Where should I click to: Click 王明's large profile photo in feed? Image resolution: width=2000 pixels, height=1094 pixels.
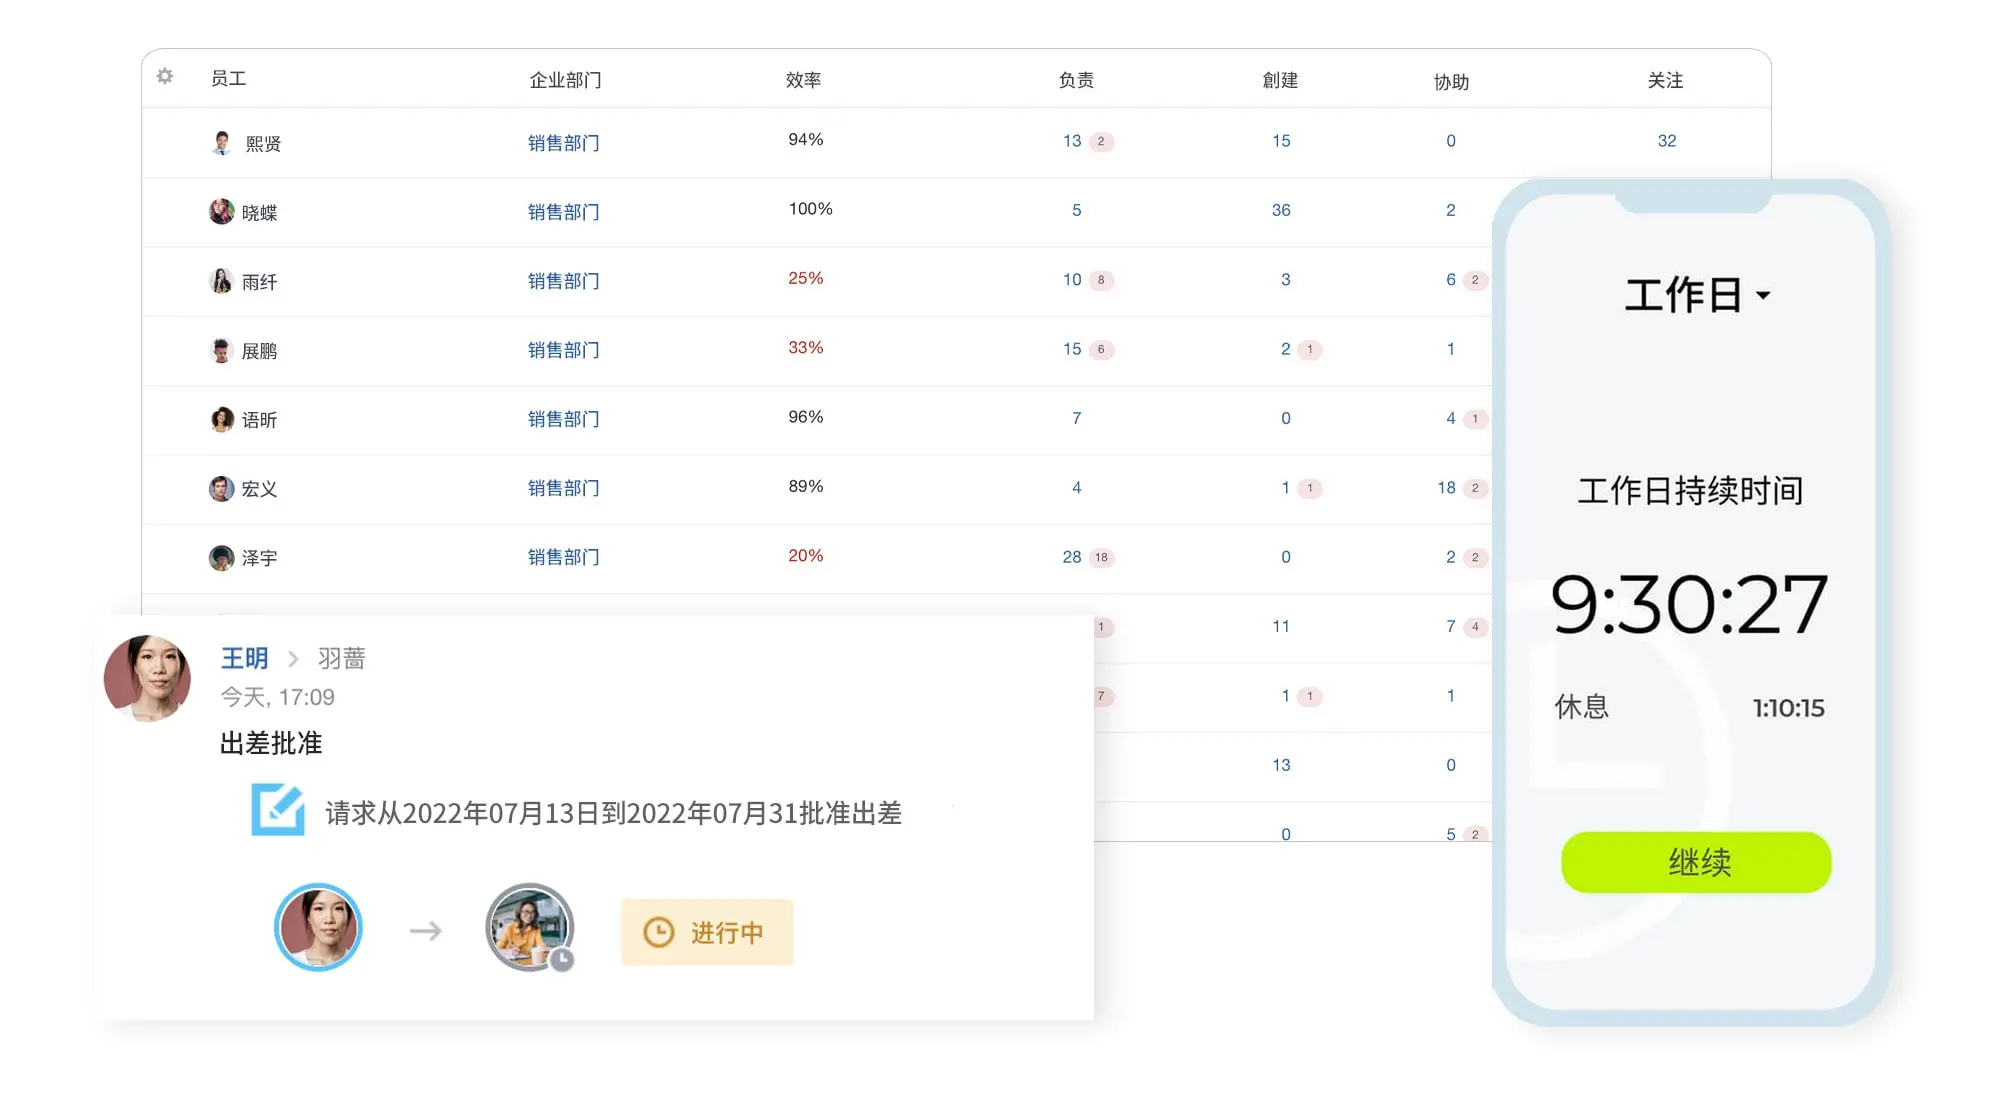pyautogui.click(x=148, y=678)
